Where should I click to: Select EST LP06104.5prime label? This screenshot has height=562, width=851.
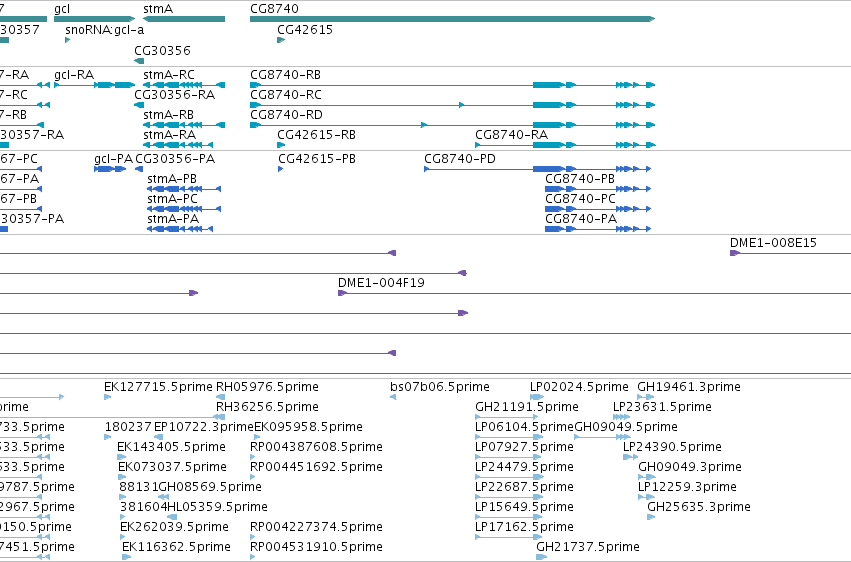coord(524,427)
